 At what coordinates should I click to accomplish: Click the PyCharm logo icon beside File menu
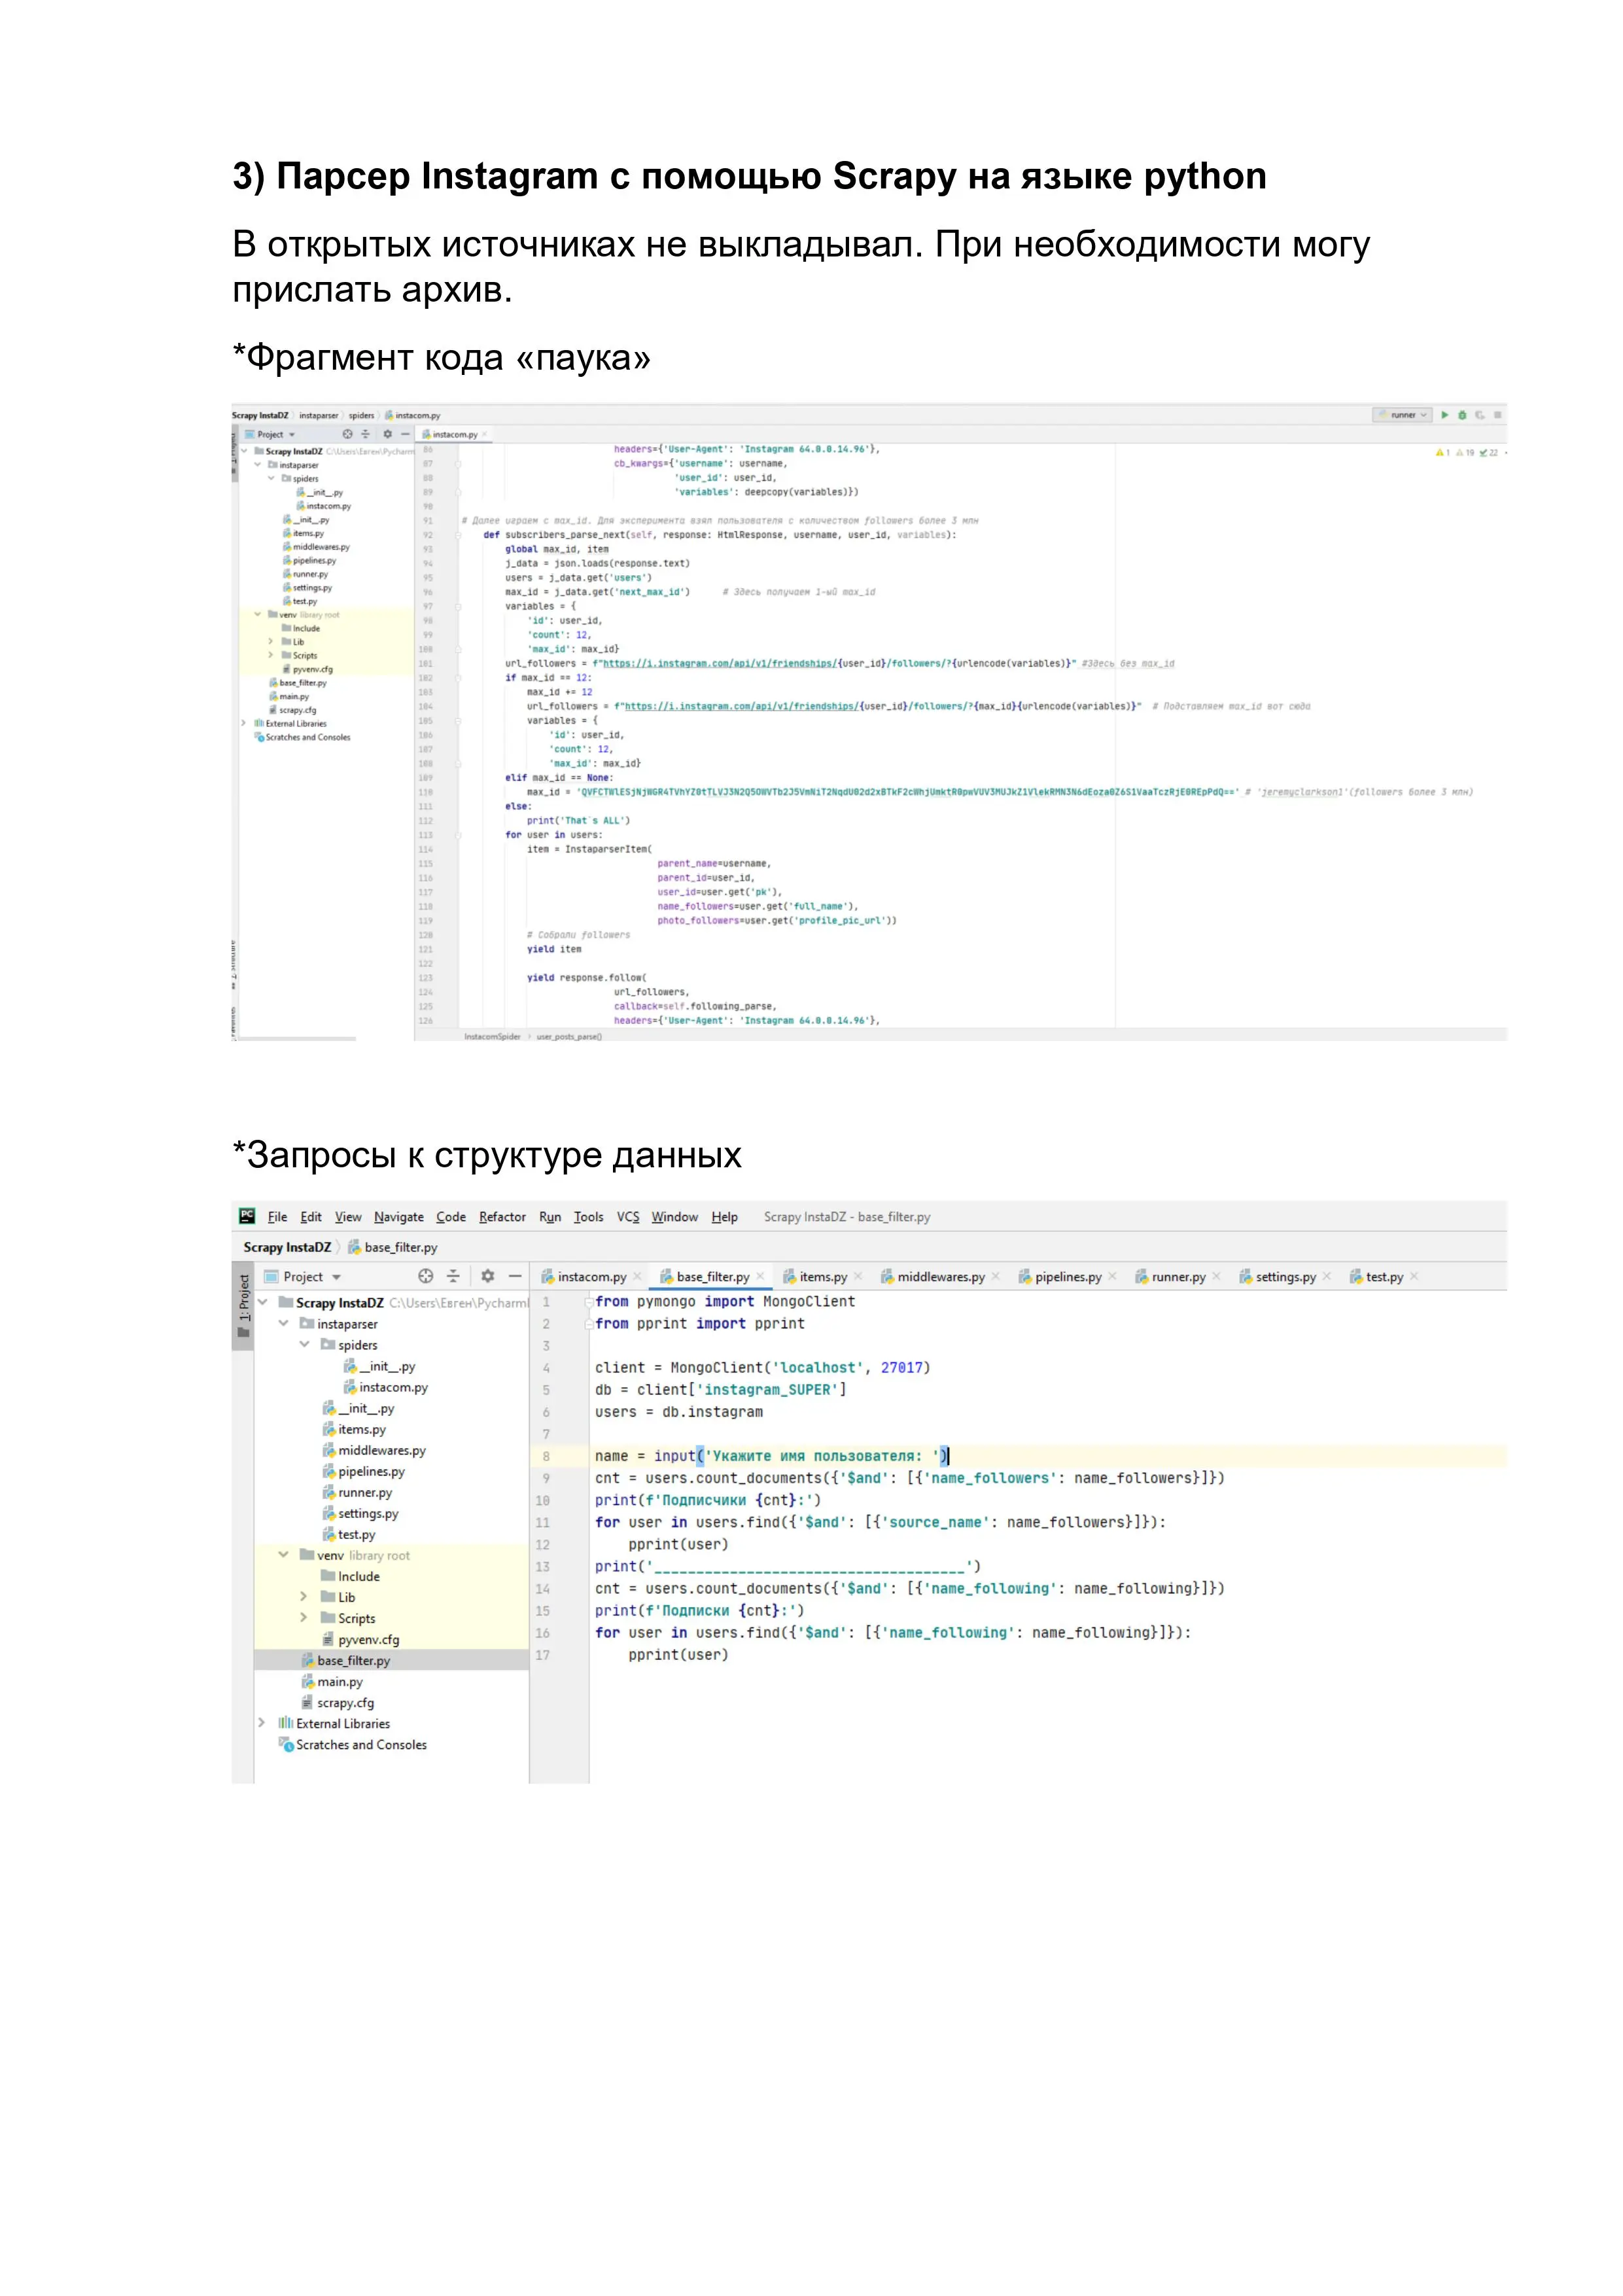247,1216
